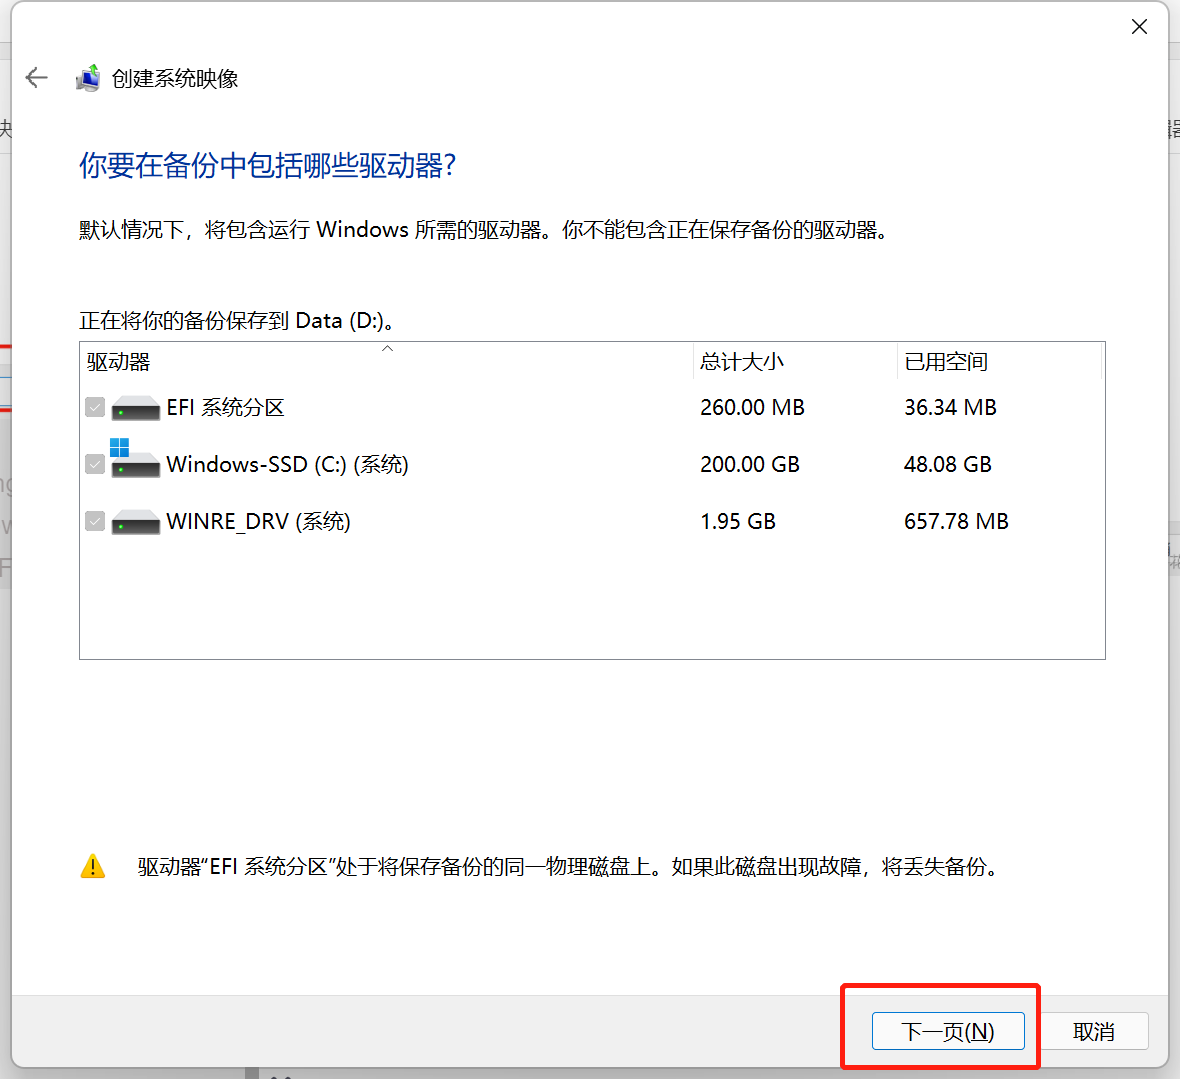Toggle the WINRE_DRV checkbox
Viewport: 1180px width, 1079px height.
(x=95, y=521)
